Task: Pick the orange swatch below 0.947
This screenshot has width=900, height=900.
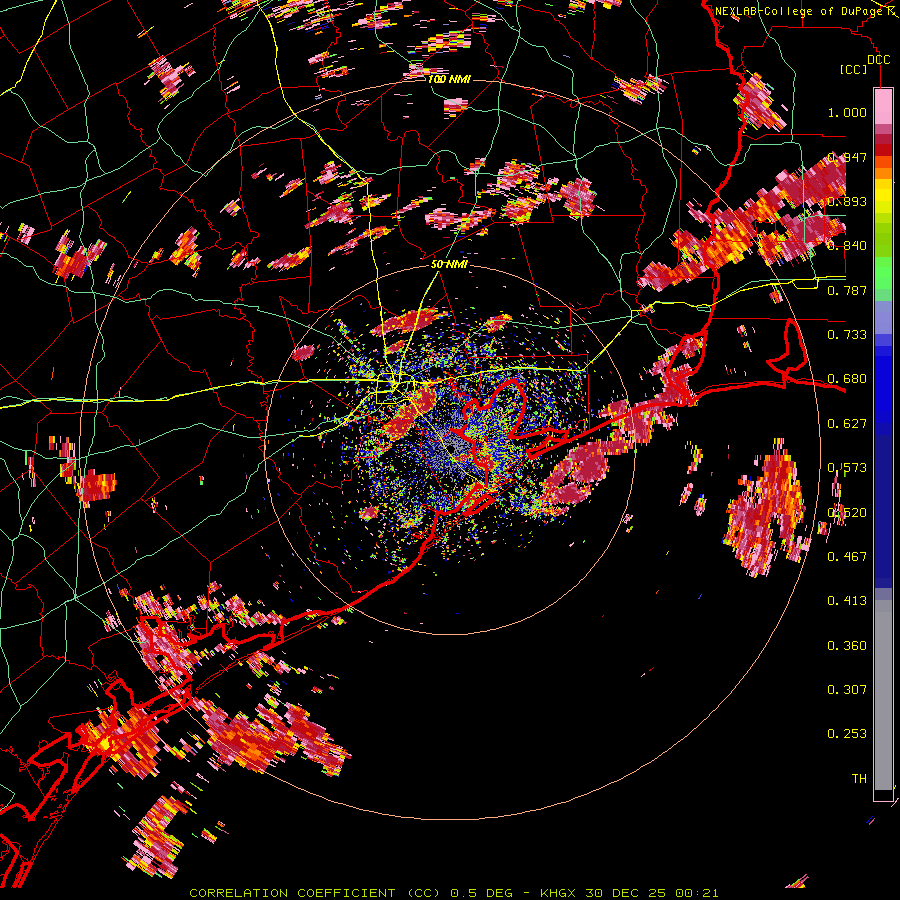Action: [883, 173]
